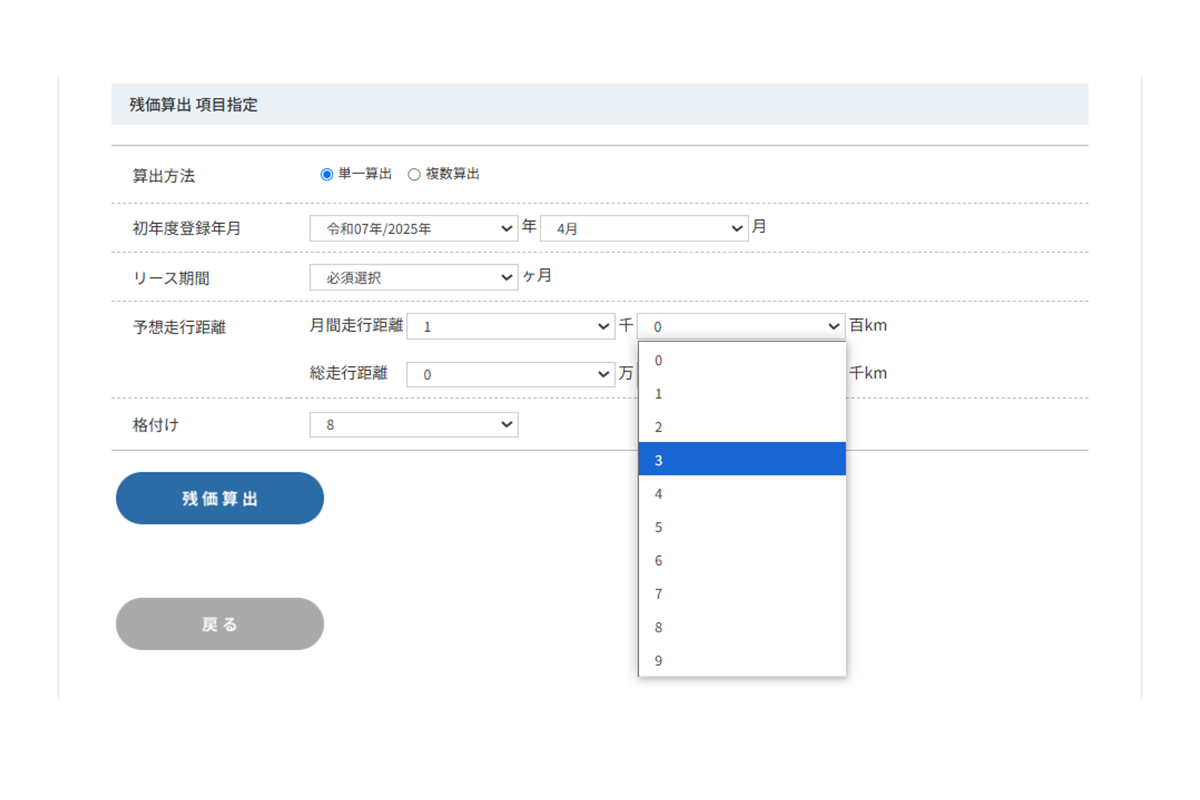
Task: Open the 格付け dropdown showing 8
Action: [414, 425]
